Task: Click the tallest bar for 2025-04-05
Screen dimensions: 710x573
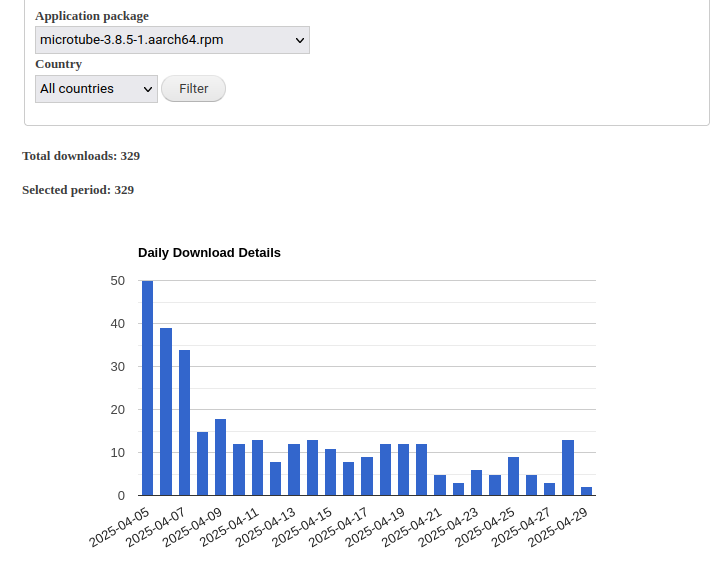Action: tap(148, 388)
